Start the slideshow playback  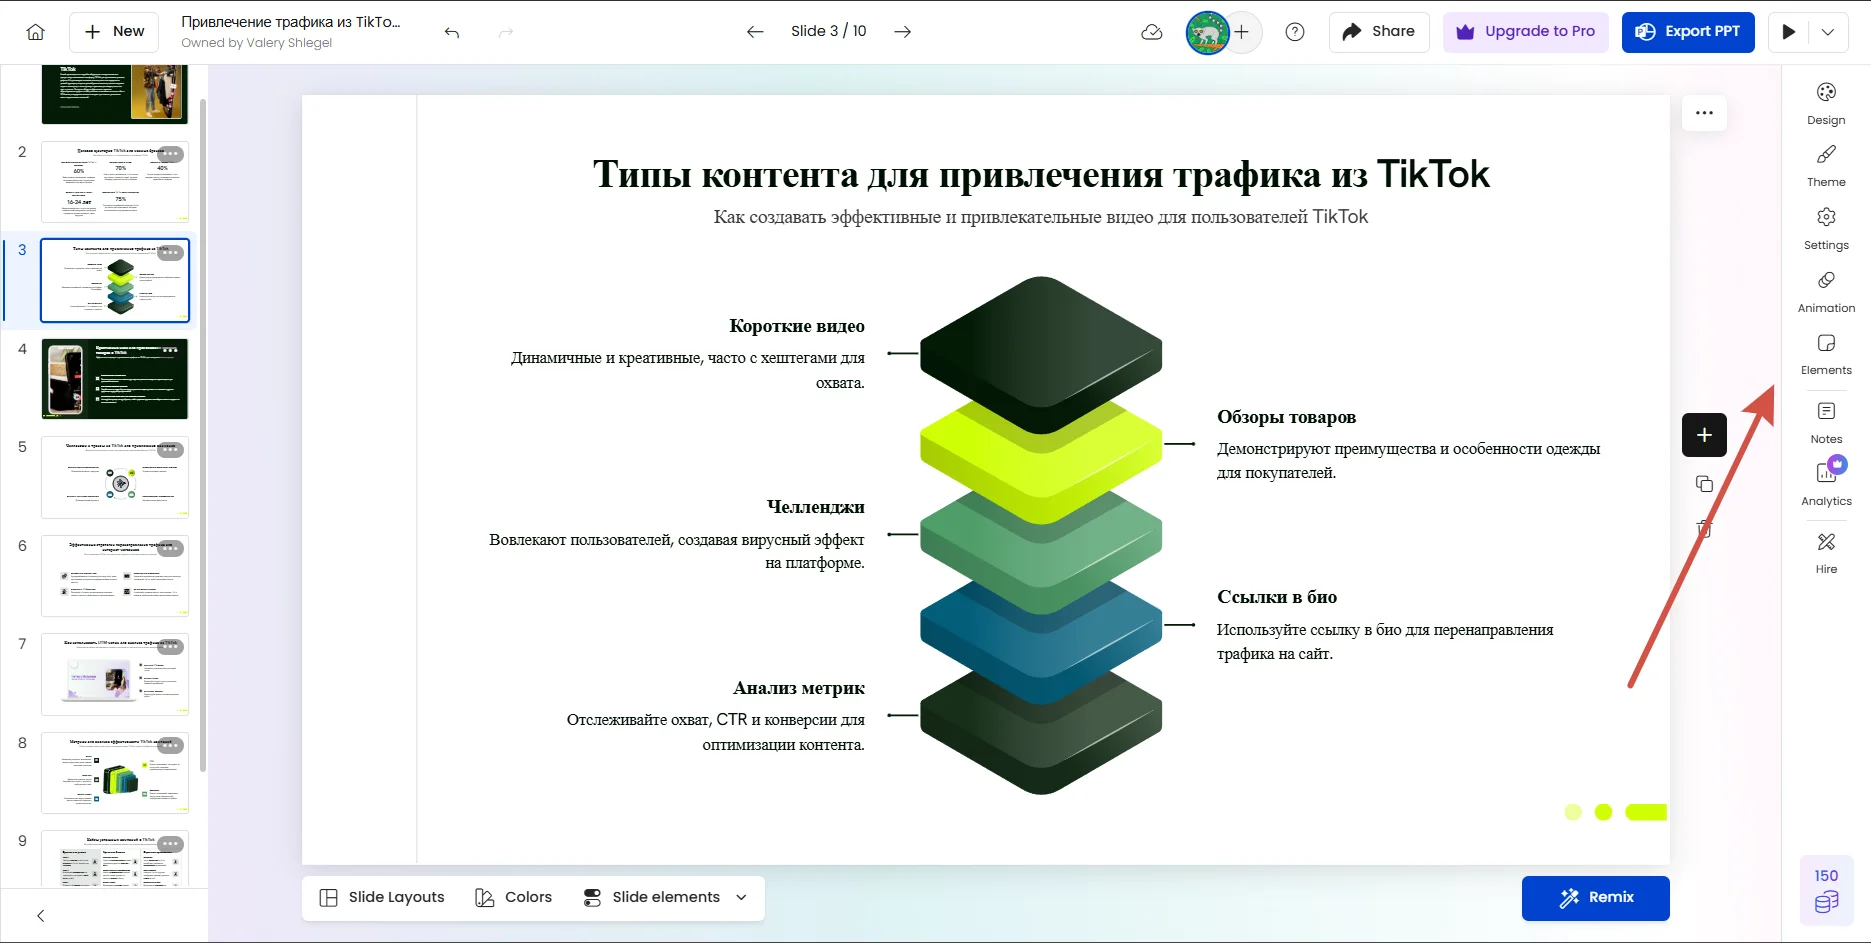1789,32
